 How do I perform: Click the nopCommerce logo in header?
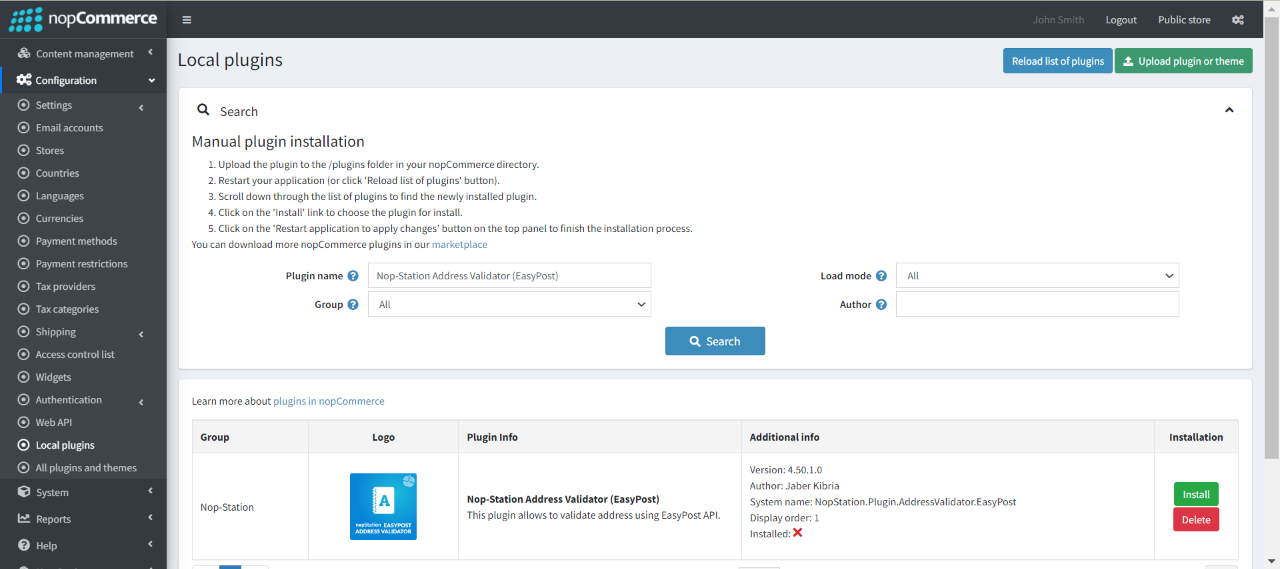pos(83,19)
